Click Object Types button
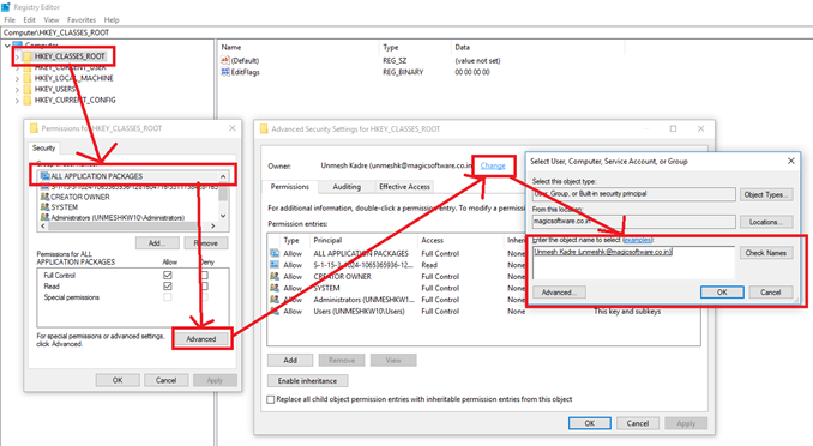813x446 pixels. pyautogui.click(x=766, y=195)
